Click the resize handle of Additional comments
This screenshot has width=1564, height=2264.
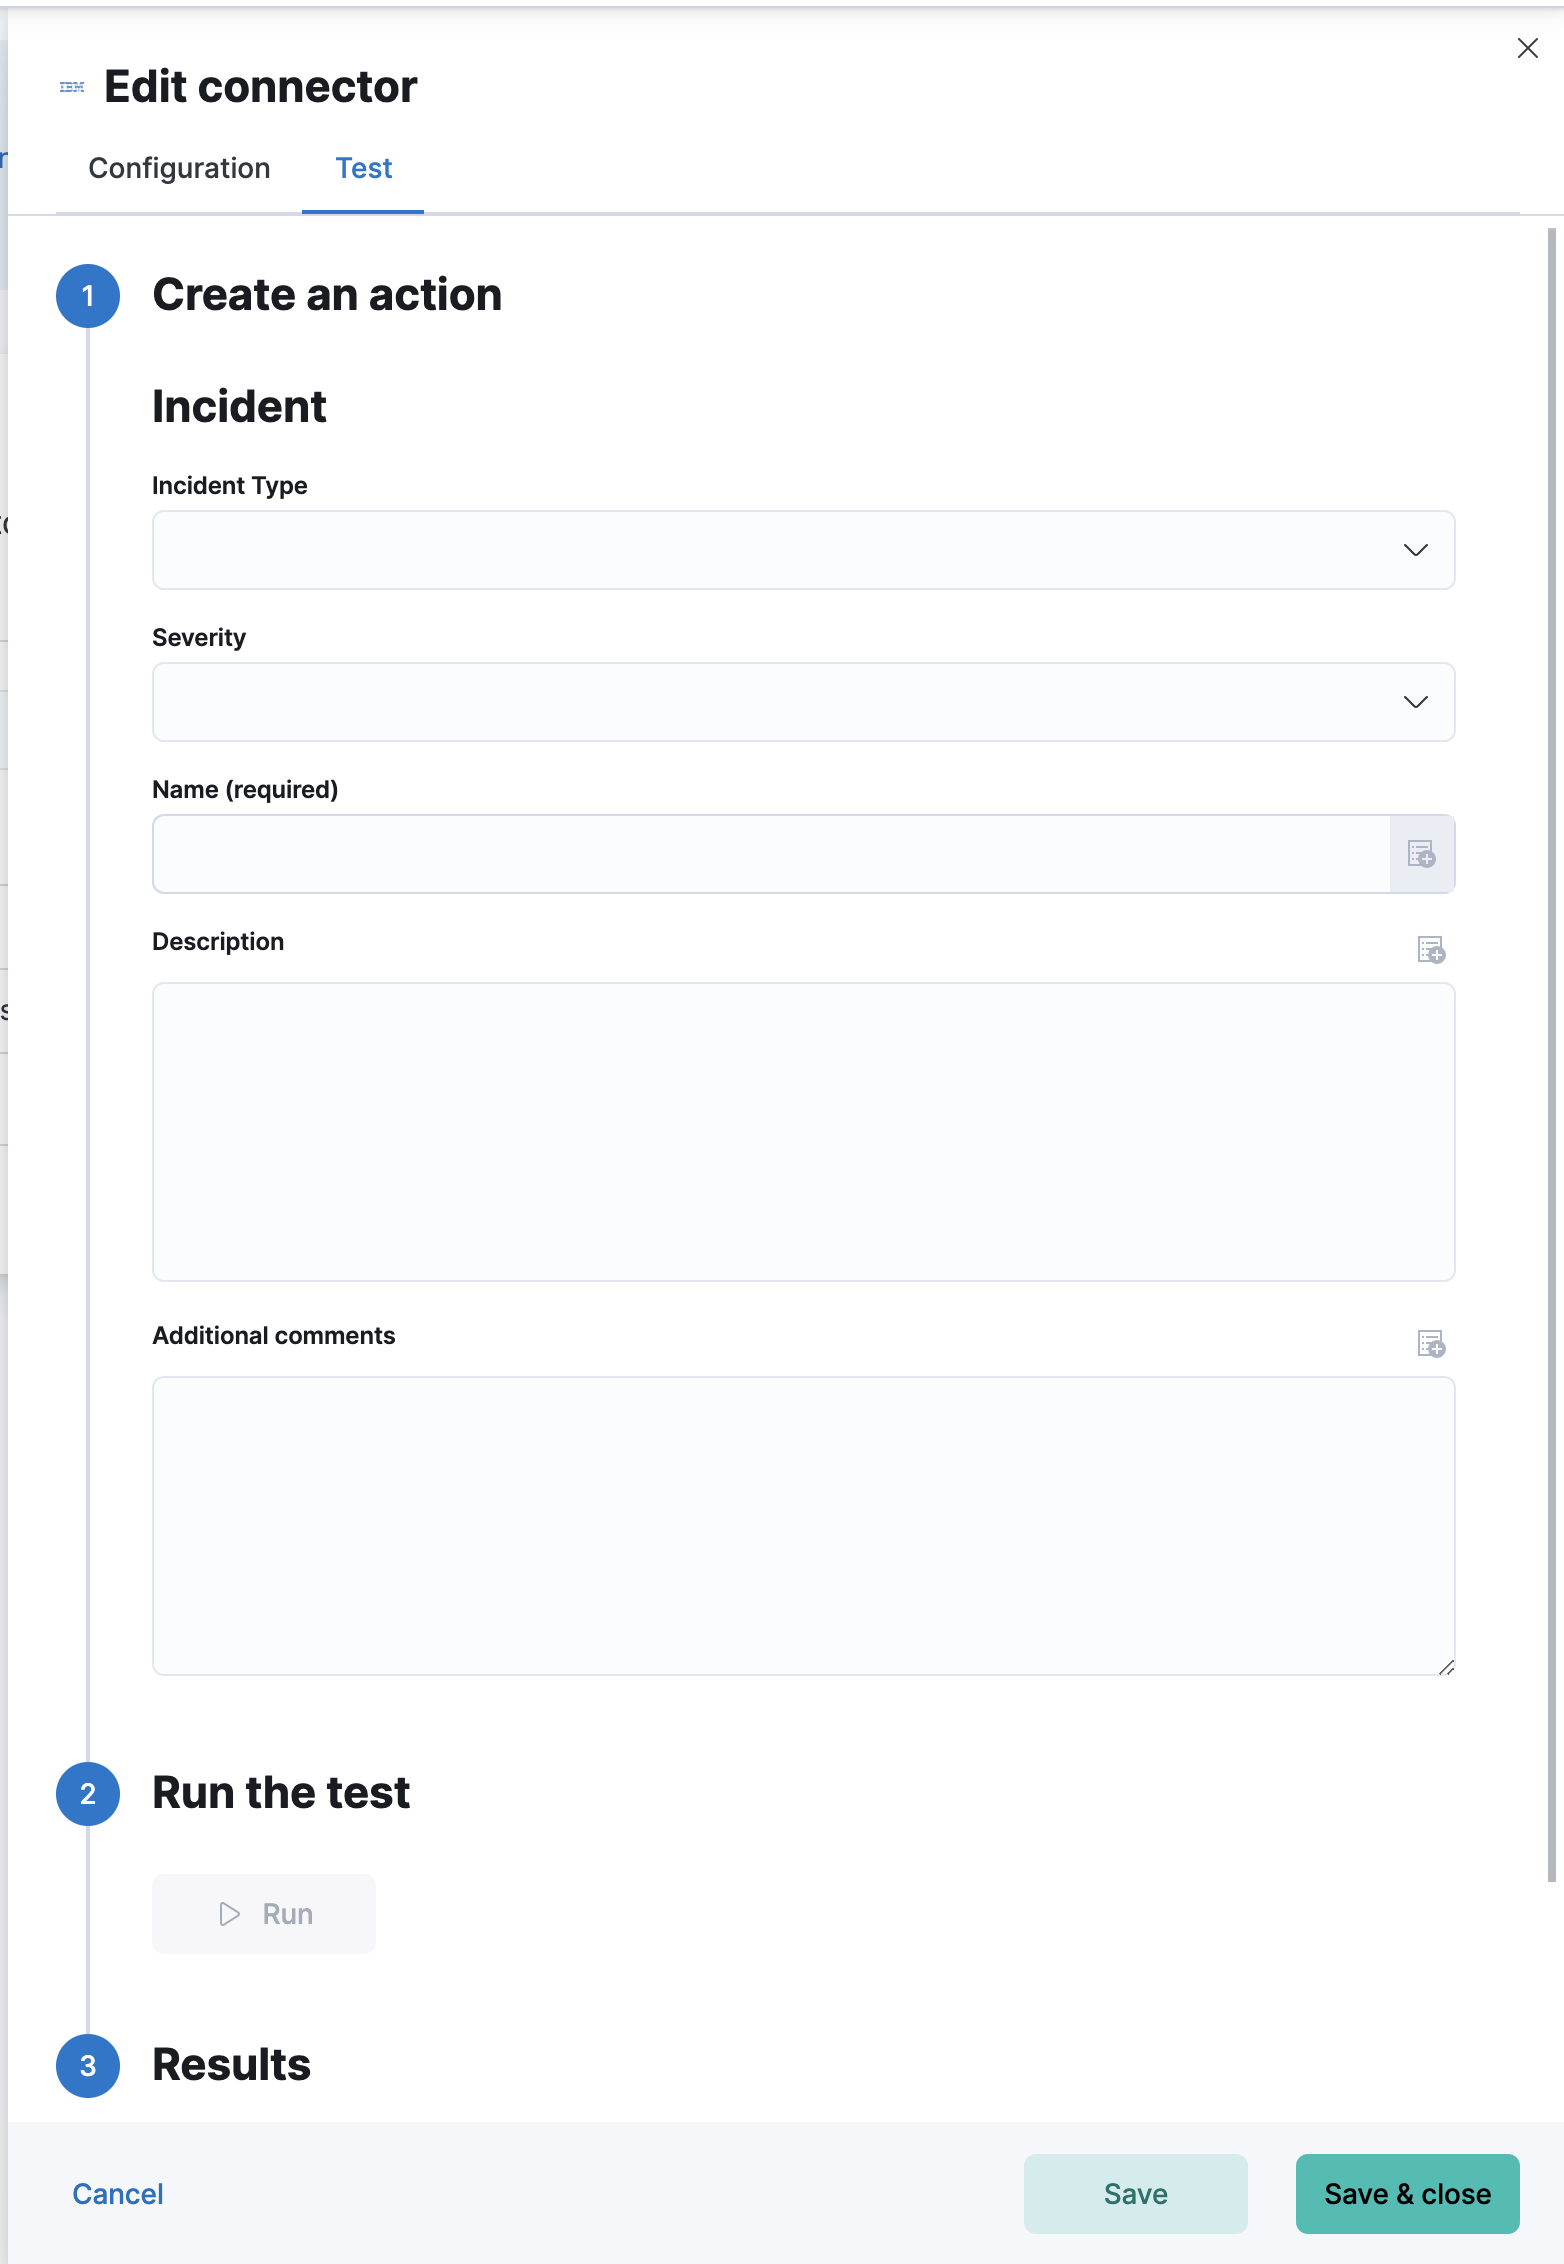click(x=1448, y=1668)
